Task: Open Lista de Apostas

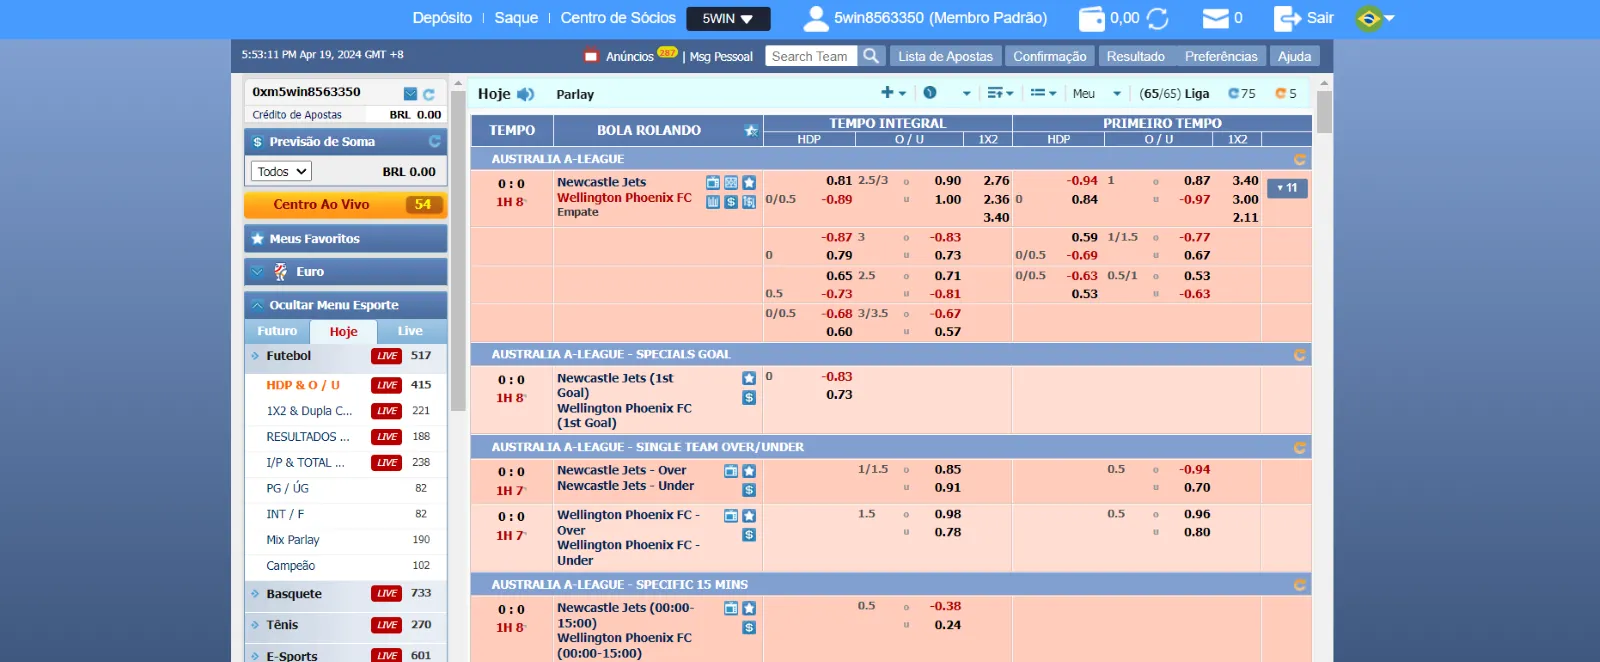Action: pyautogui.click(x=945, y=56)
